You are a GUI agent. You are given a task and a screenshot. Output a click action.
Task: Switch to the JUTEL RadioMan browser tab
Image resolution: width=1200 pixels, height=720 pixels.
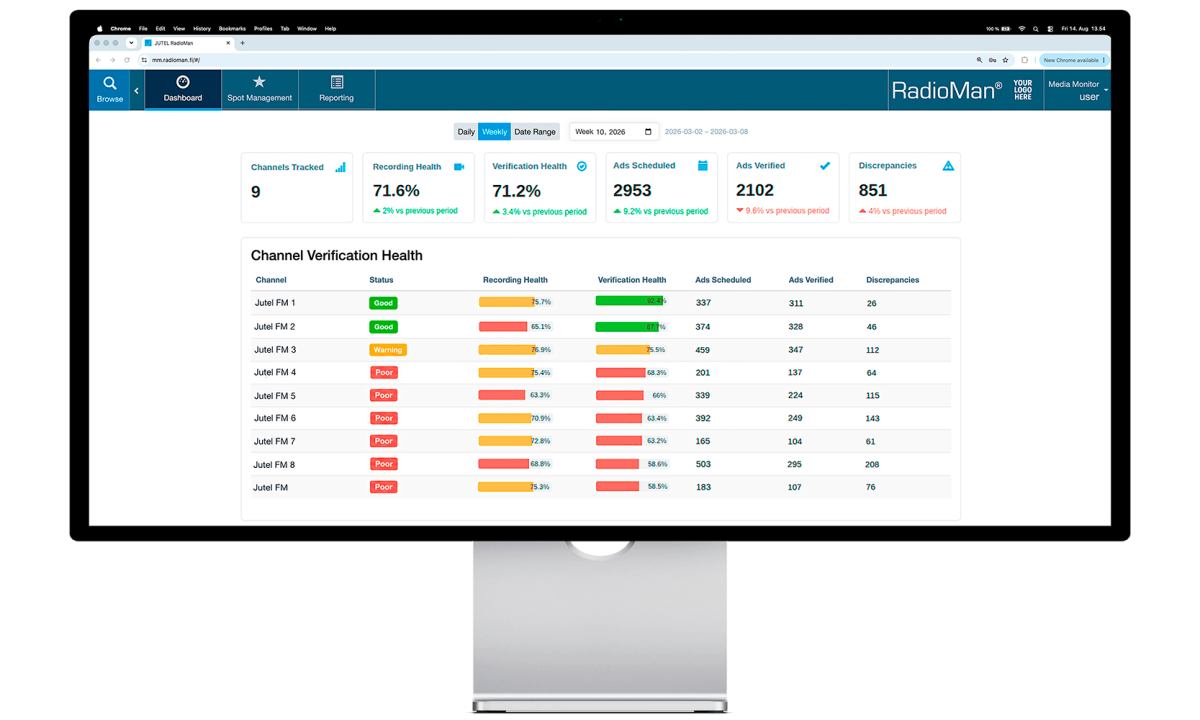pos(187,43)
